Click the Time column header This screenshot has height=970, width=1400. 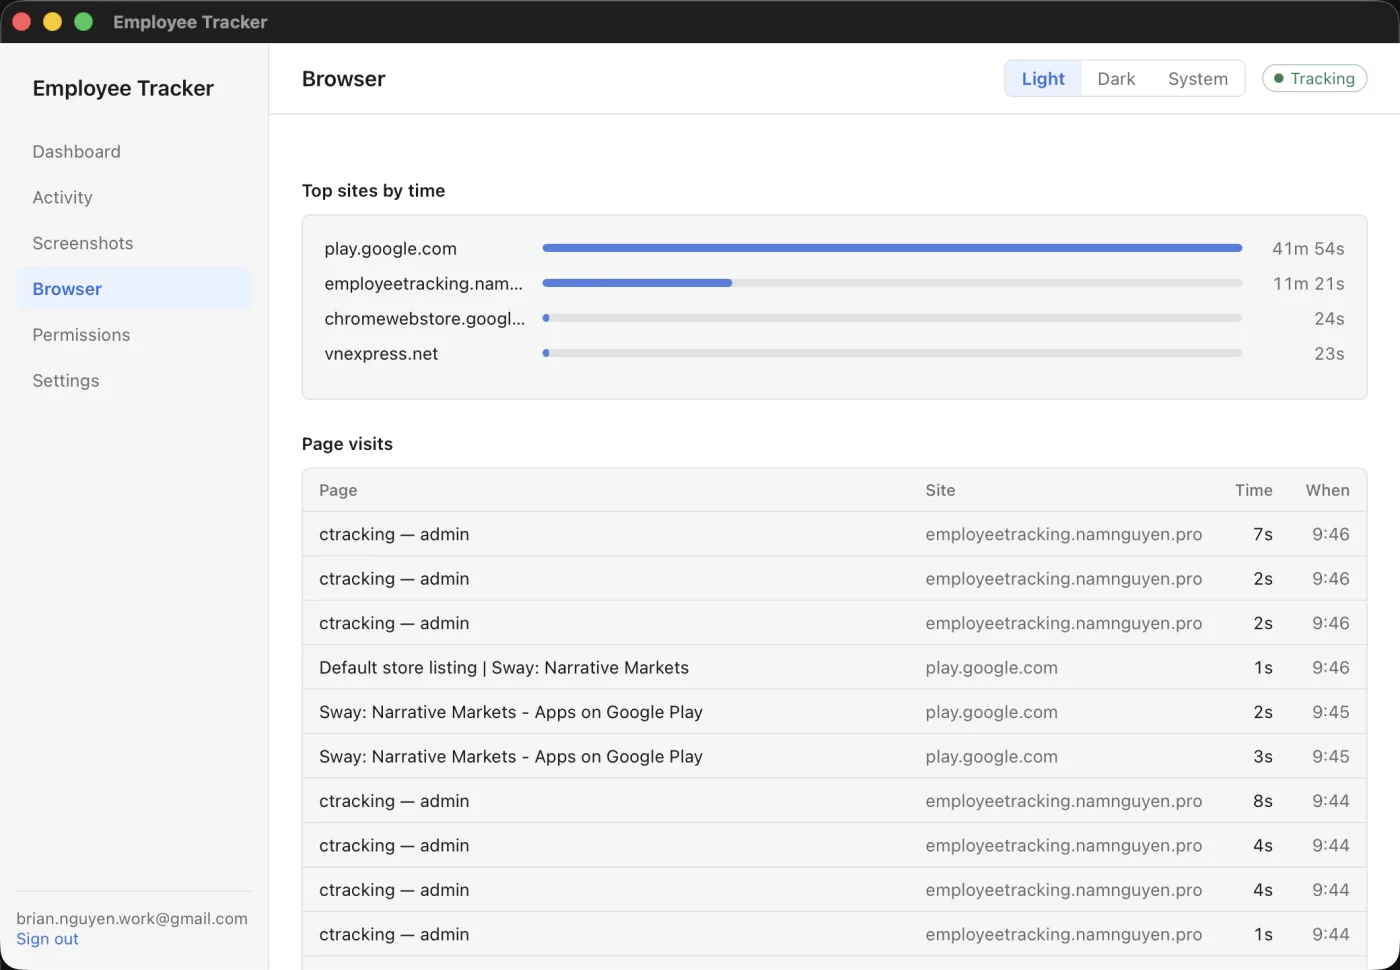[x=1253, y=490]
